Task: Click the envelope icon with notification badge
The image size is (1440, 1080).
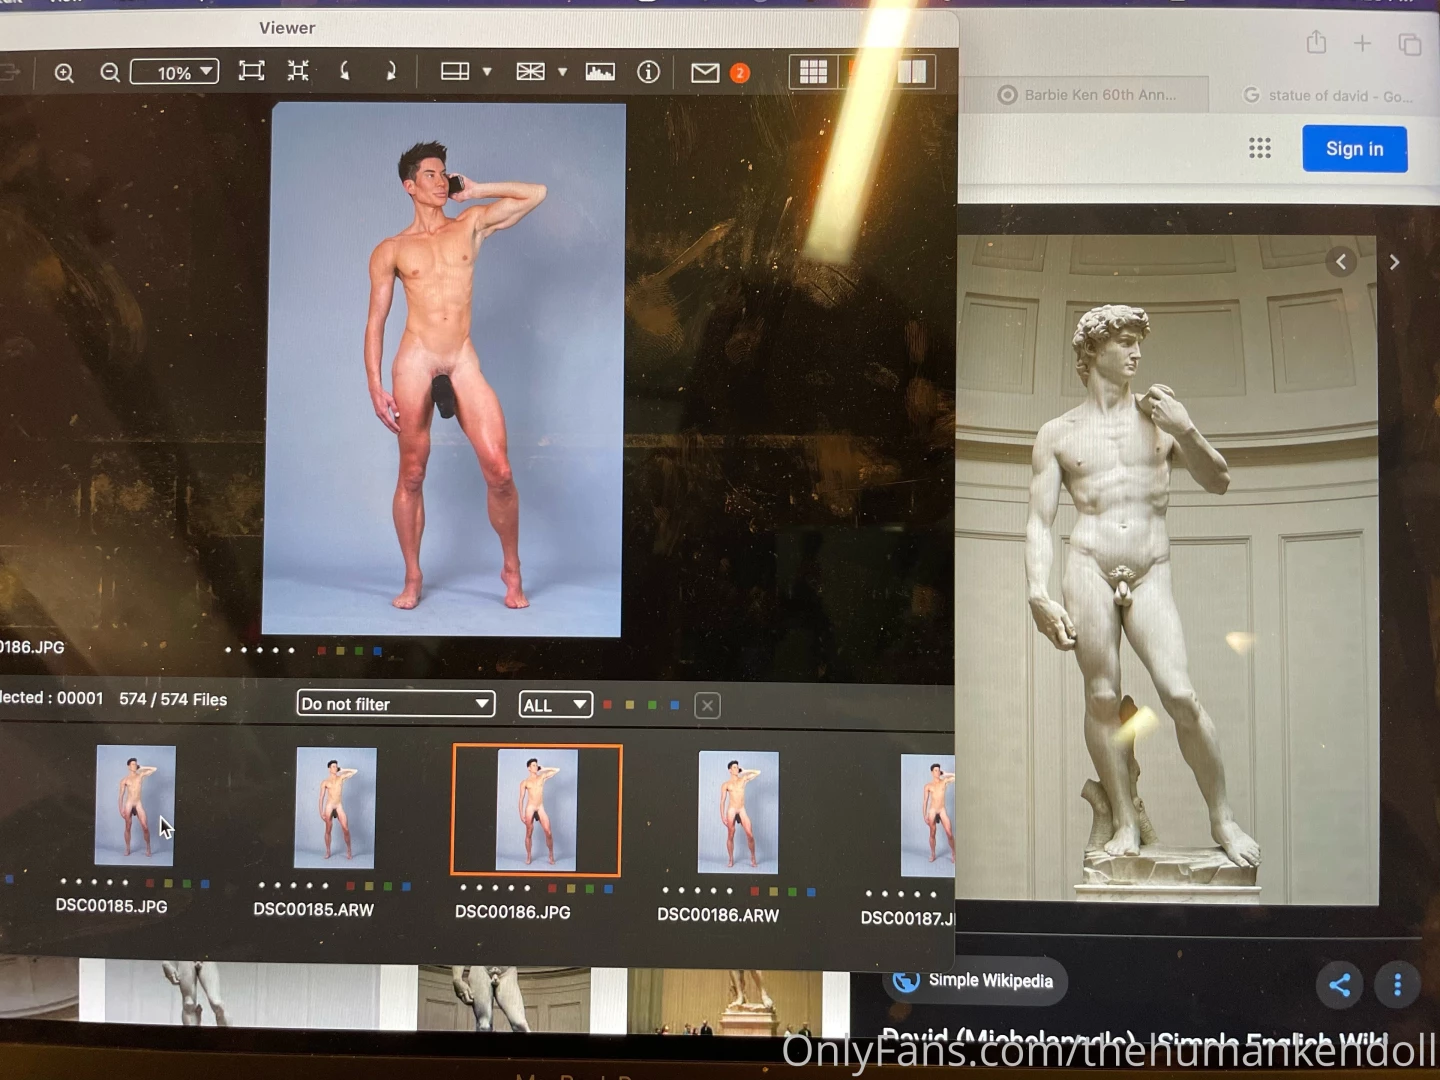Action: point(705,73)
